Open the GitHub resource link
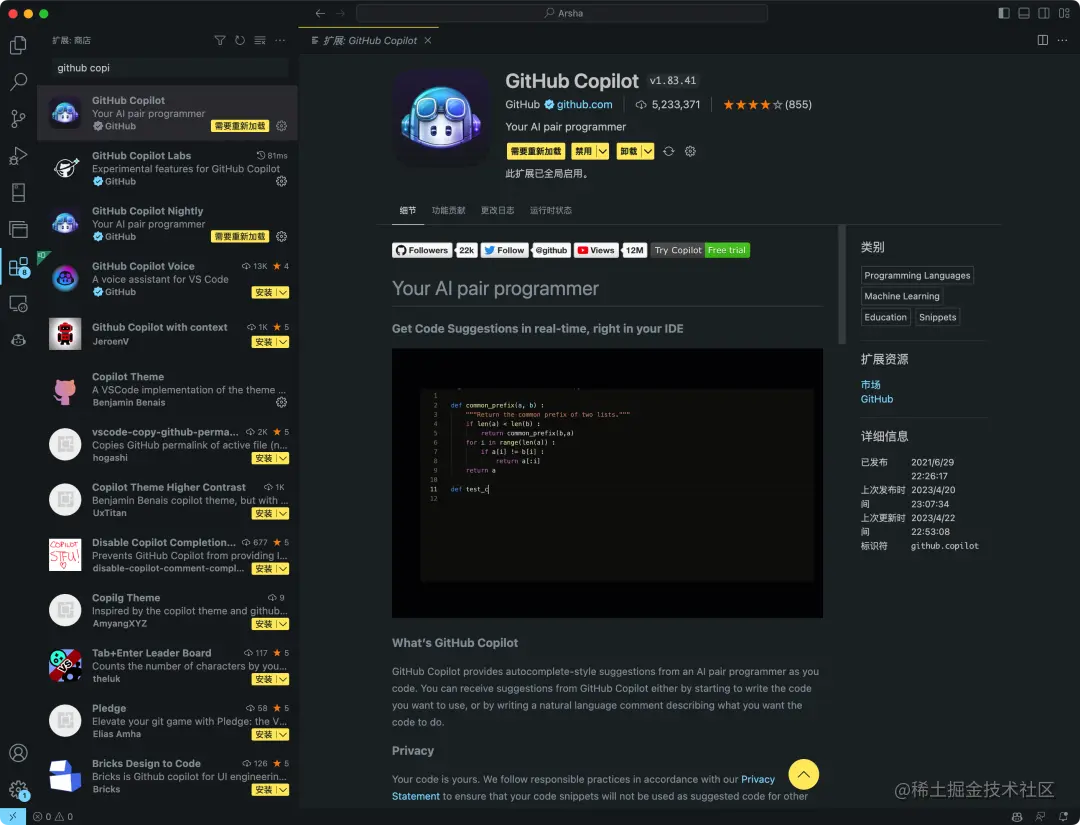The height and width of the screenshot is (825, 1080). tap(877, 399)
